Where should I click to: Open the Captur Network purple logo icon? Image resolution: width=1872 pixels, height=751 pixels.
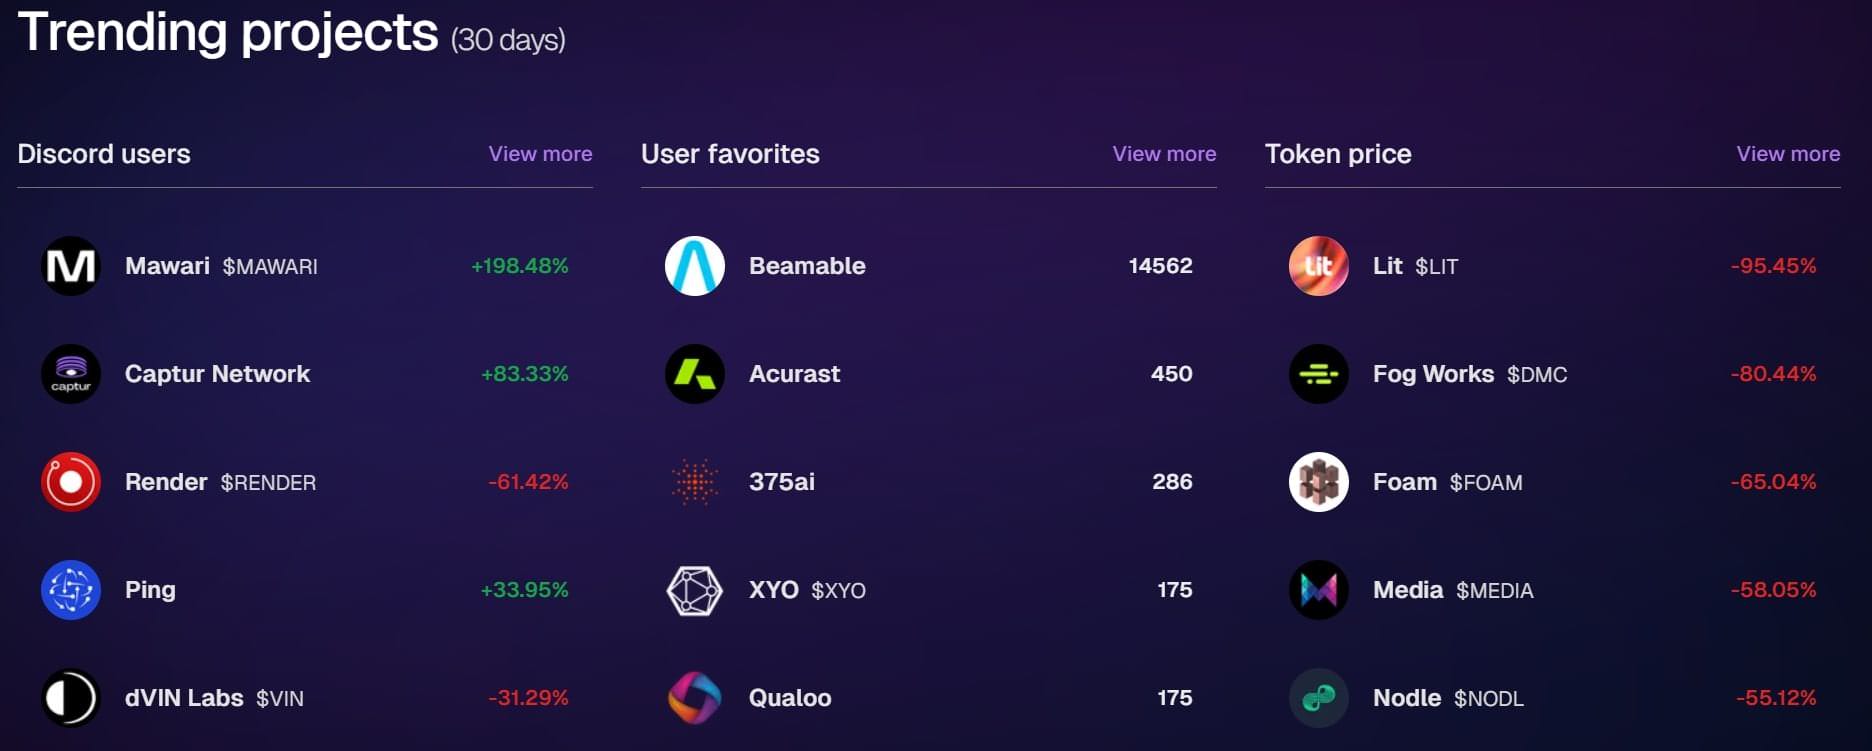coord(71,374)
